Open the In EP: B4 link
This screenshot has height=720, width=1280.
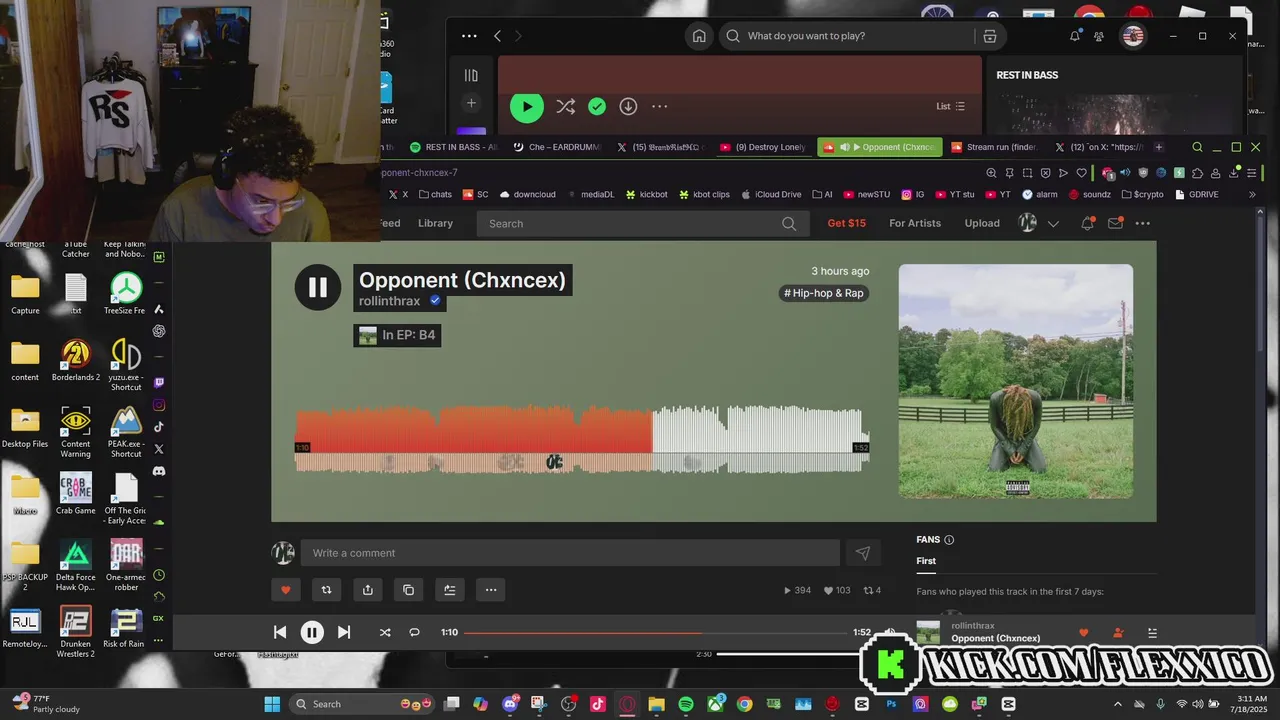pyautogui.click(x=397, y=335)
